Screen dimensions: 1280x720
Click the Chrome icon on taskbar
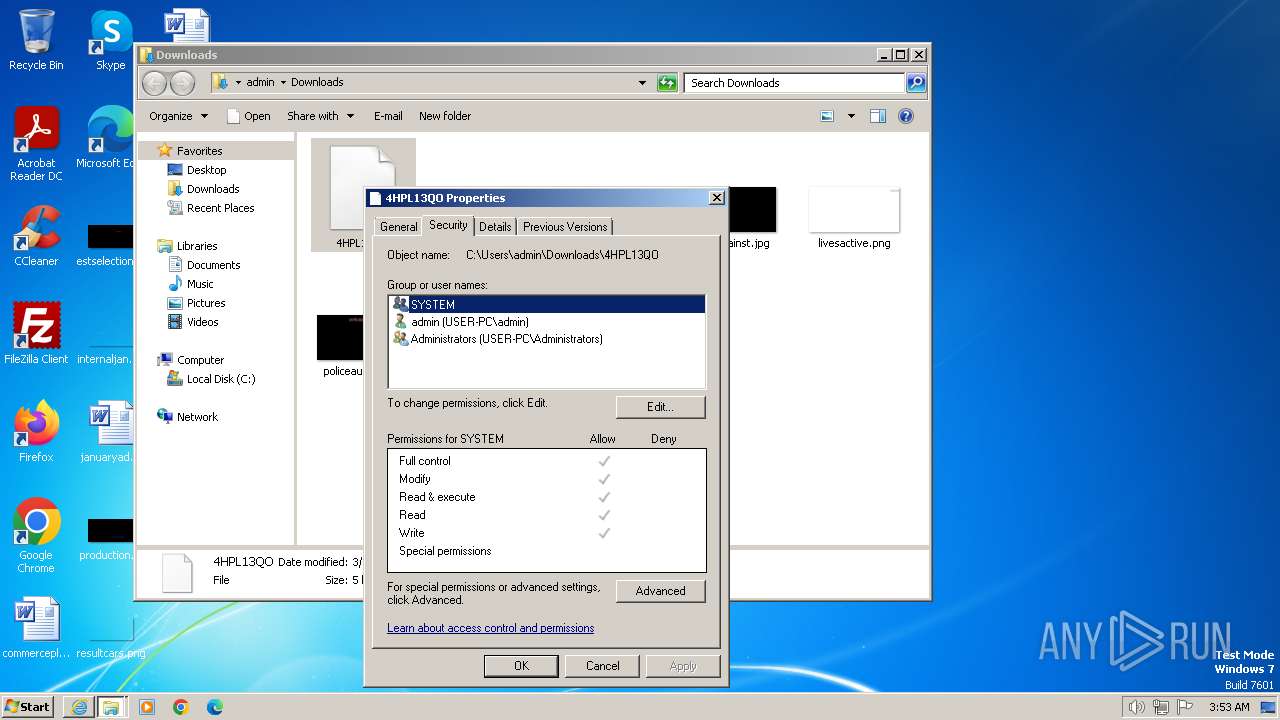point(181,707)
